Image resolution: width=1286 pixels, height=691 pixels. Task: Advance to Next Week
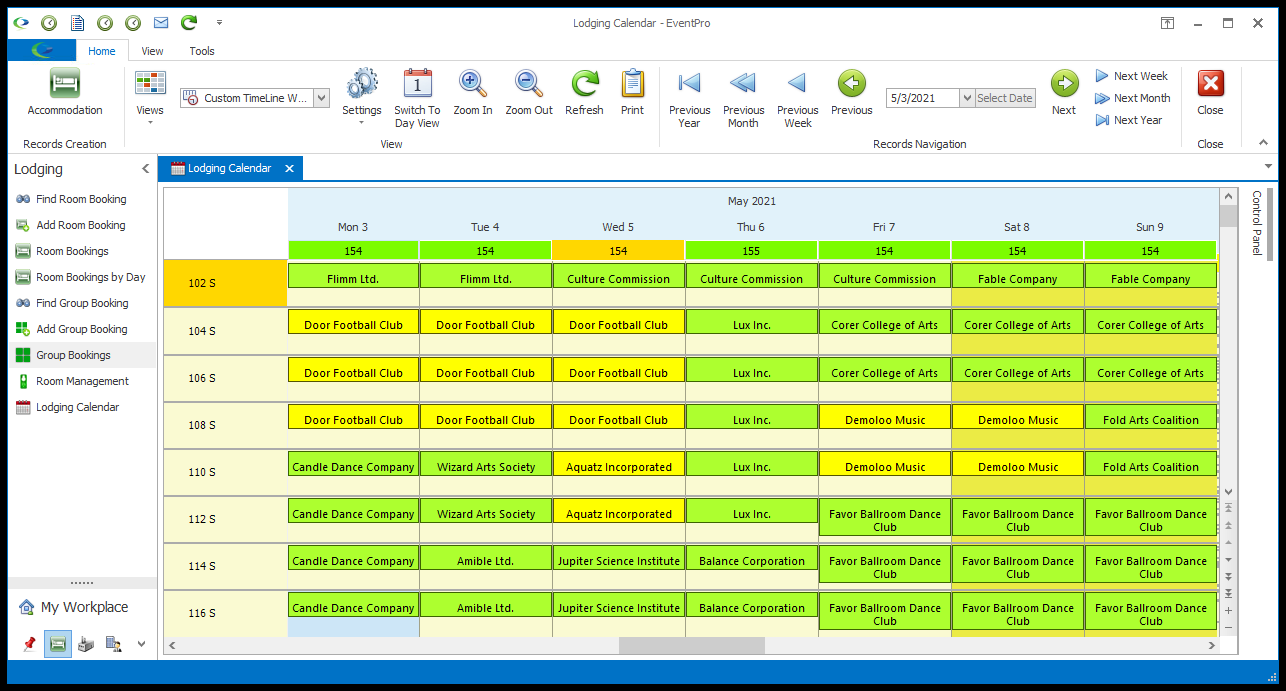click(1131, 76)
